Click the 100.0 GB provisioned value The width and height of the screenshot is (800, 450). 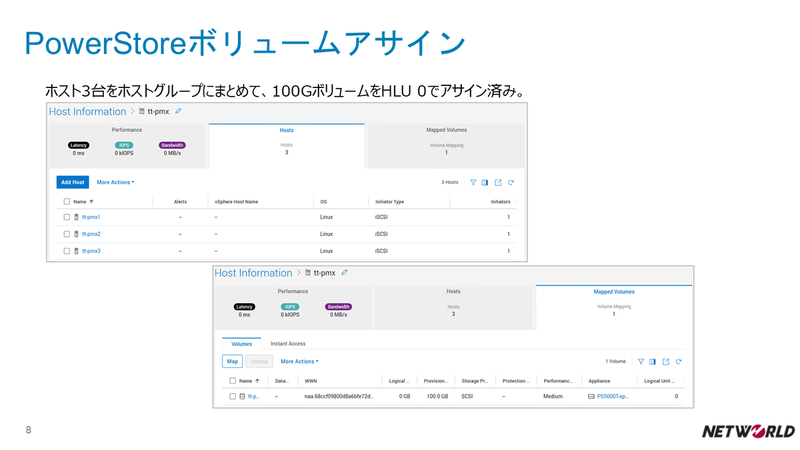(x=437, y=396)
